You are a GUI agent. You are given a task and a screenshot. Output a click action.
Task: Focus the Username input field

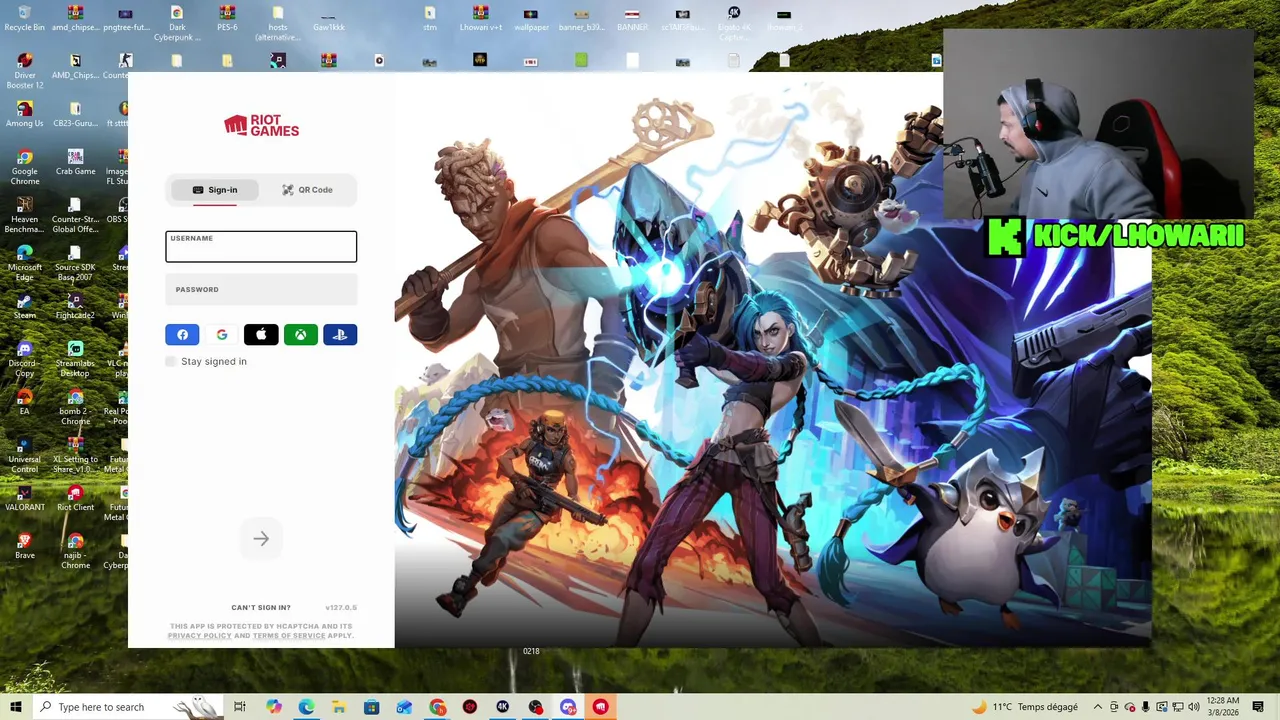click(261, 247)
